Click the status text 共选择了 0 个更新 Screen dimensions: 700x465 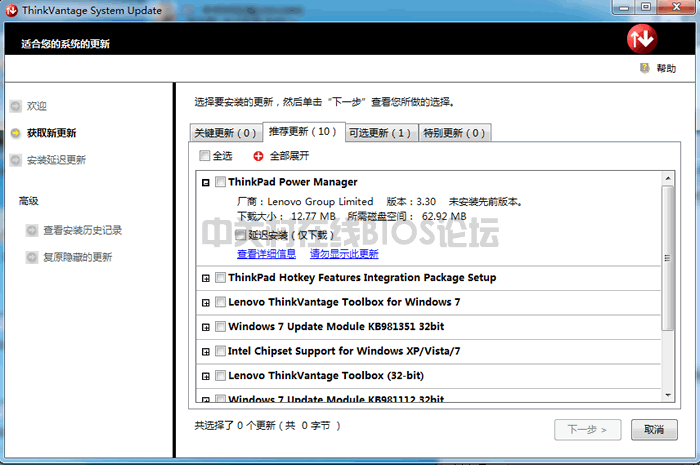click(235, 426)
